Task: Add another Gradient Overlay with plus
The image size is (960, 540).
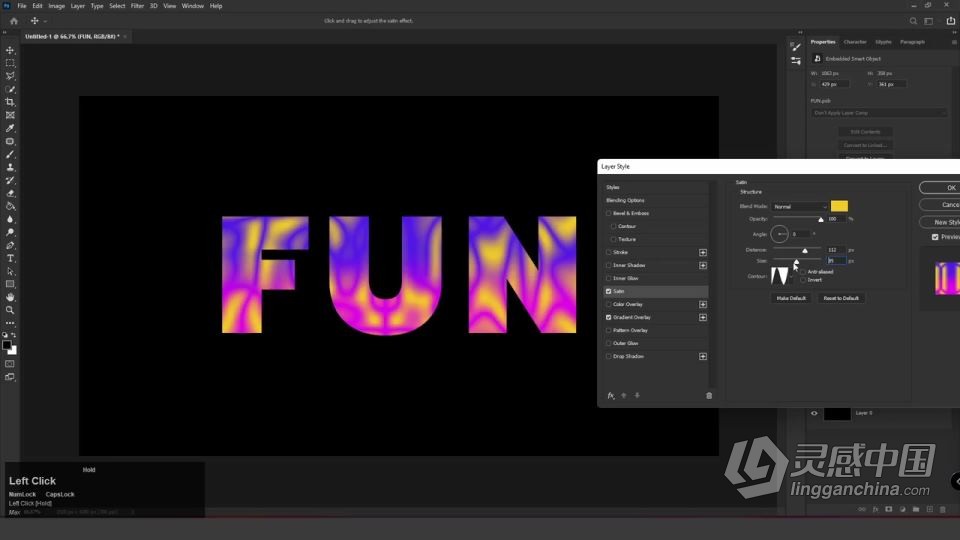Action: tap(703, 317)
